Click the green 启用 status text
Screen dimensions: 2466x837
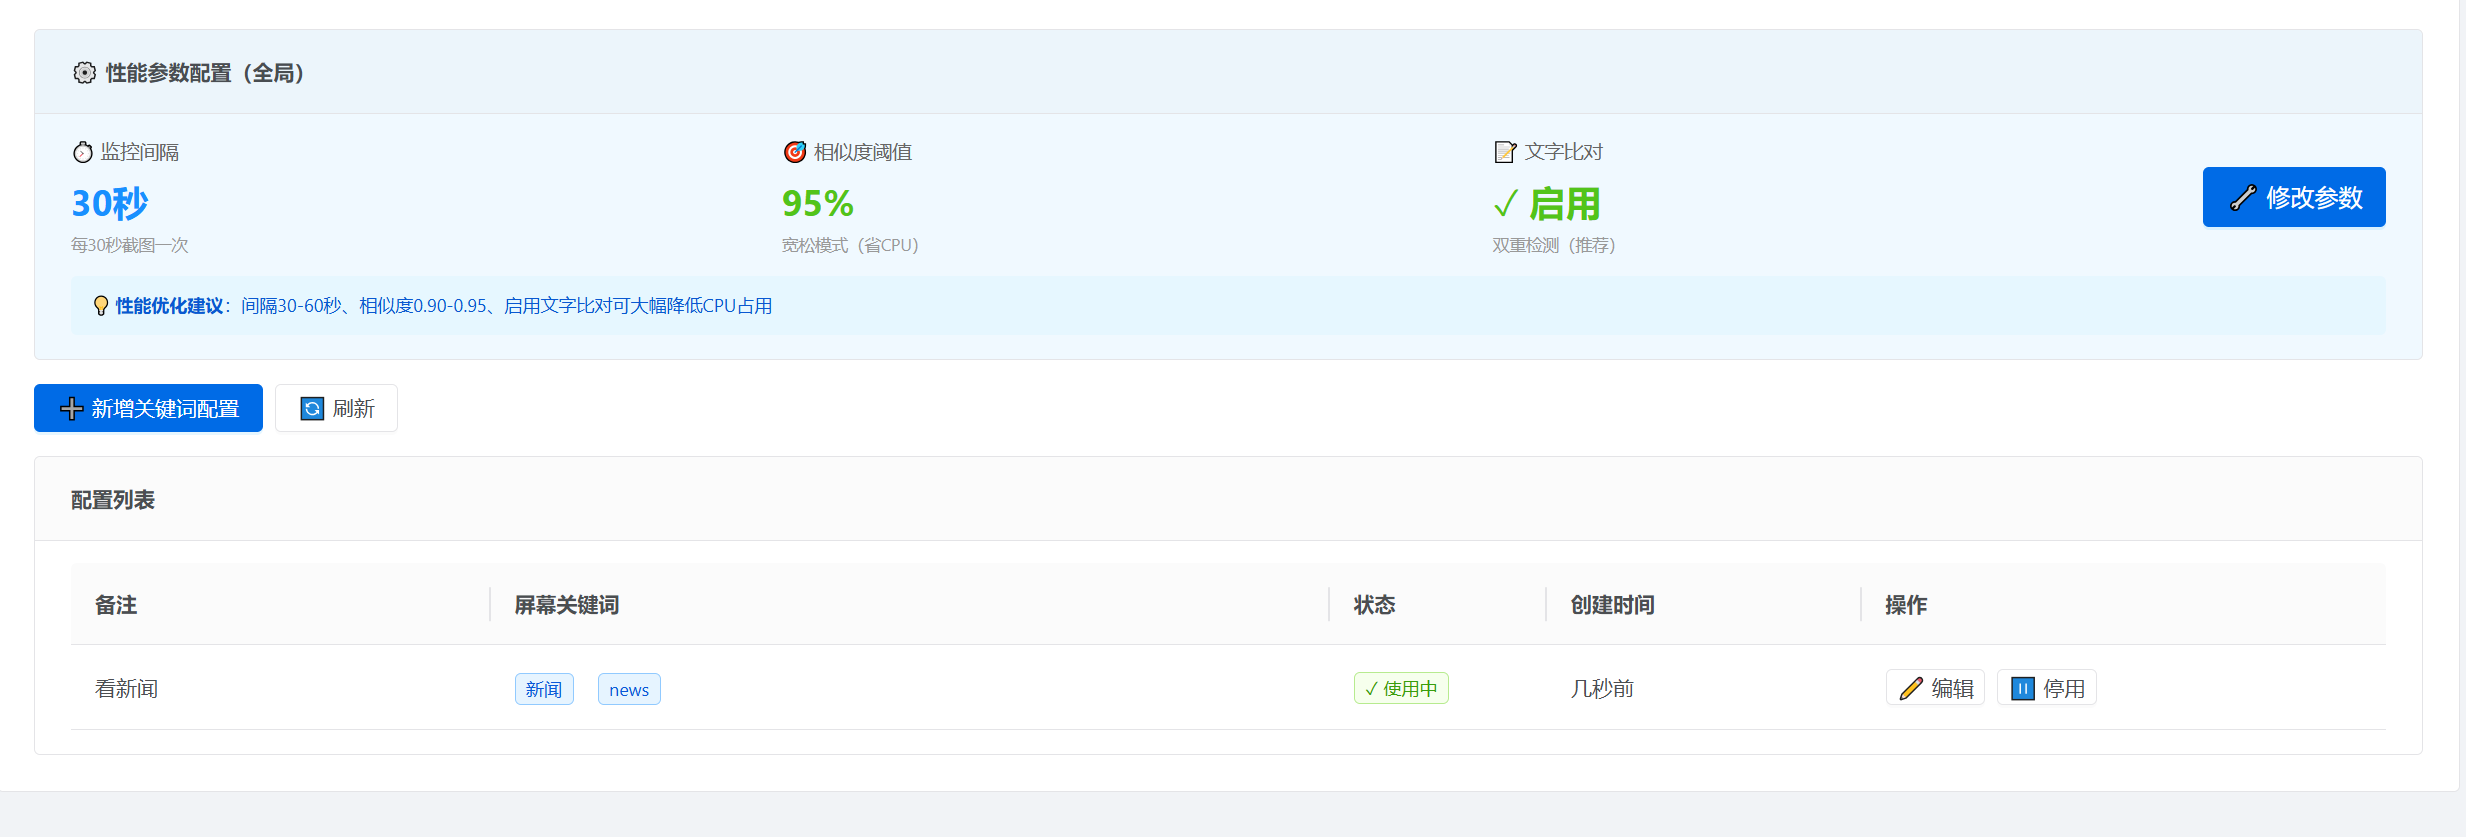(x=1564, y=205)
